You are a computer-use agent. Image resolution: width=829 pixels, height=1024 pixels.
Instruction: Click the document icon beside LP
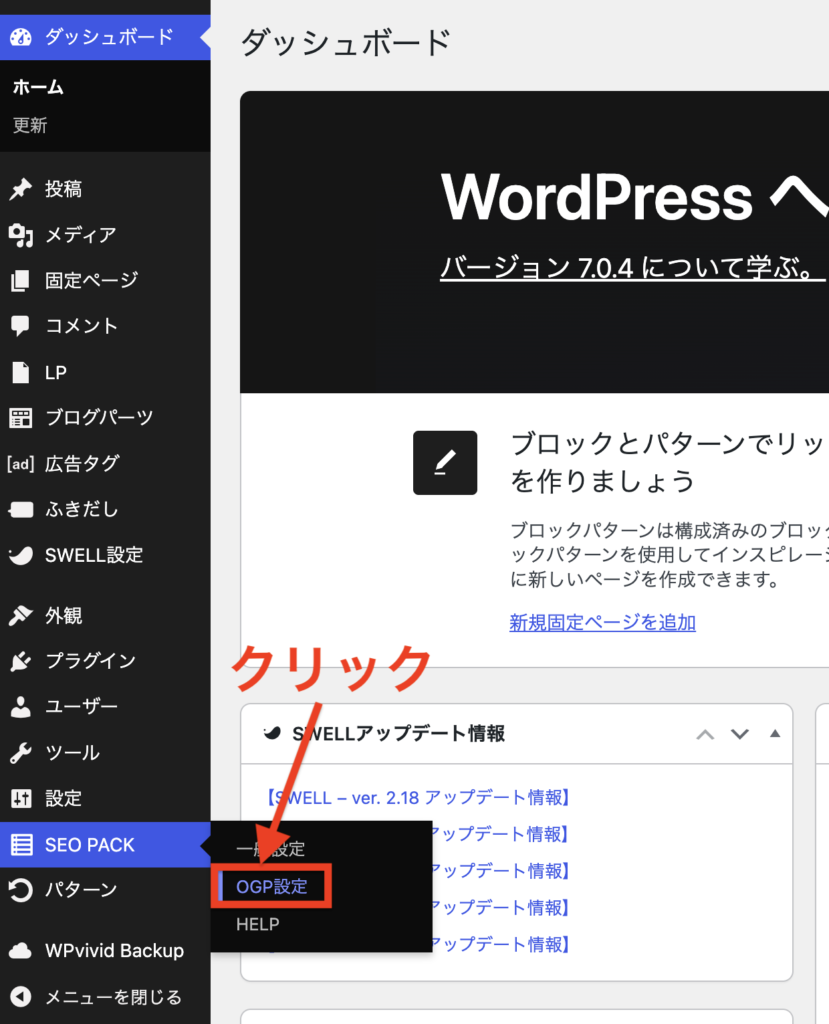(x=20, y=372)
